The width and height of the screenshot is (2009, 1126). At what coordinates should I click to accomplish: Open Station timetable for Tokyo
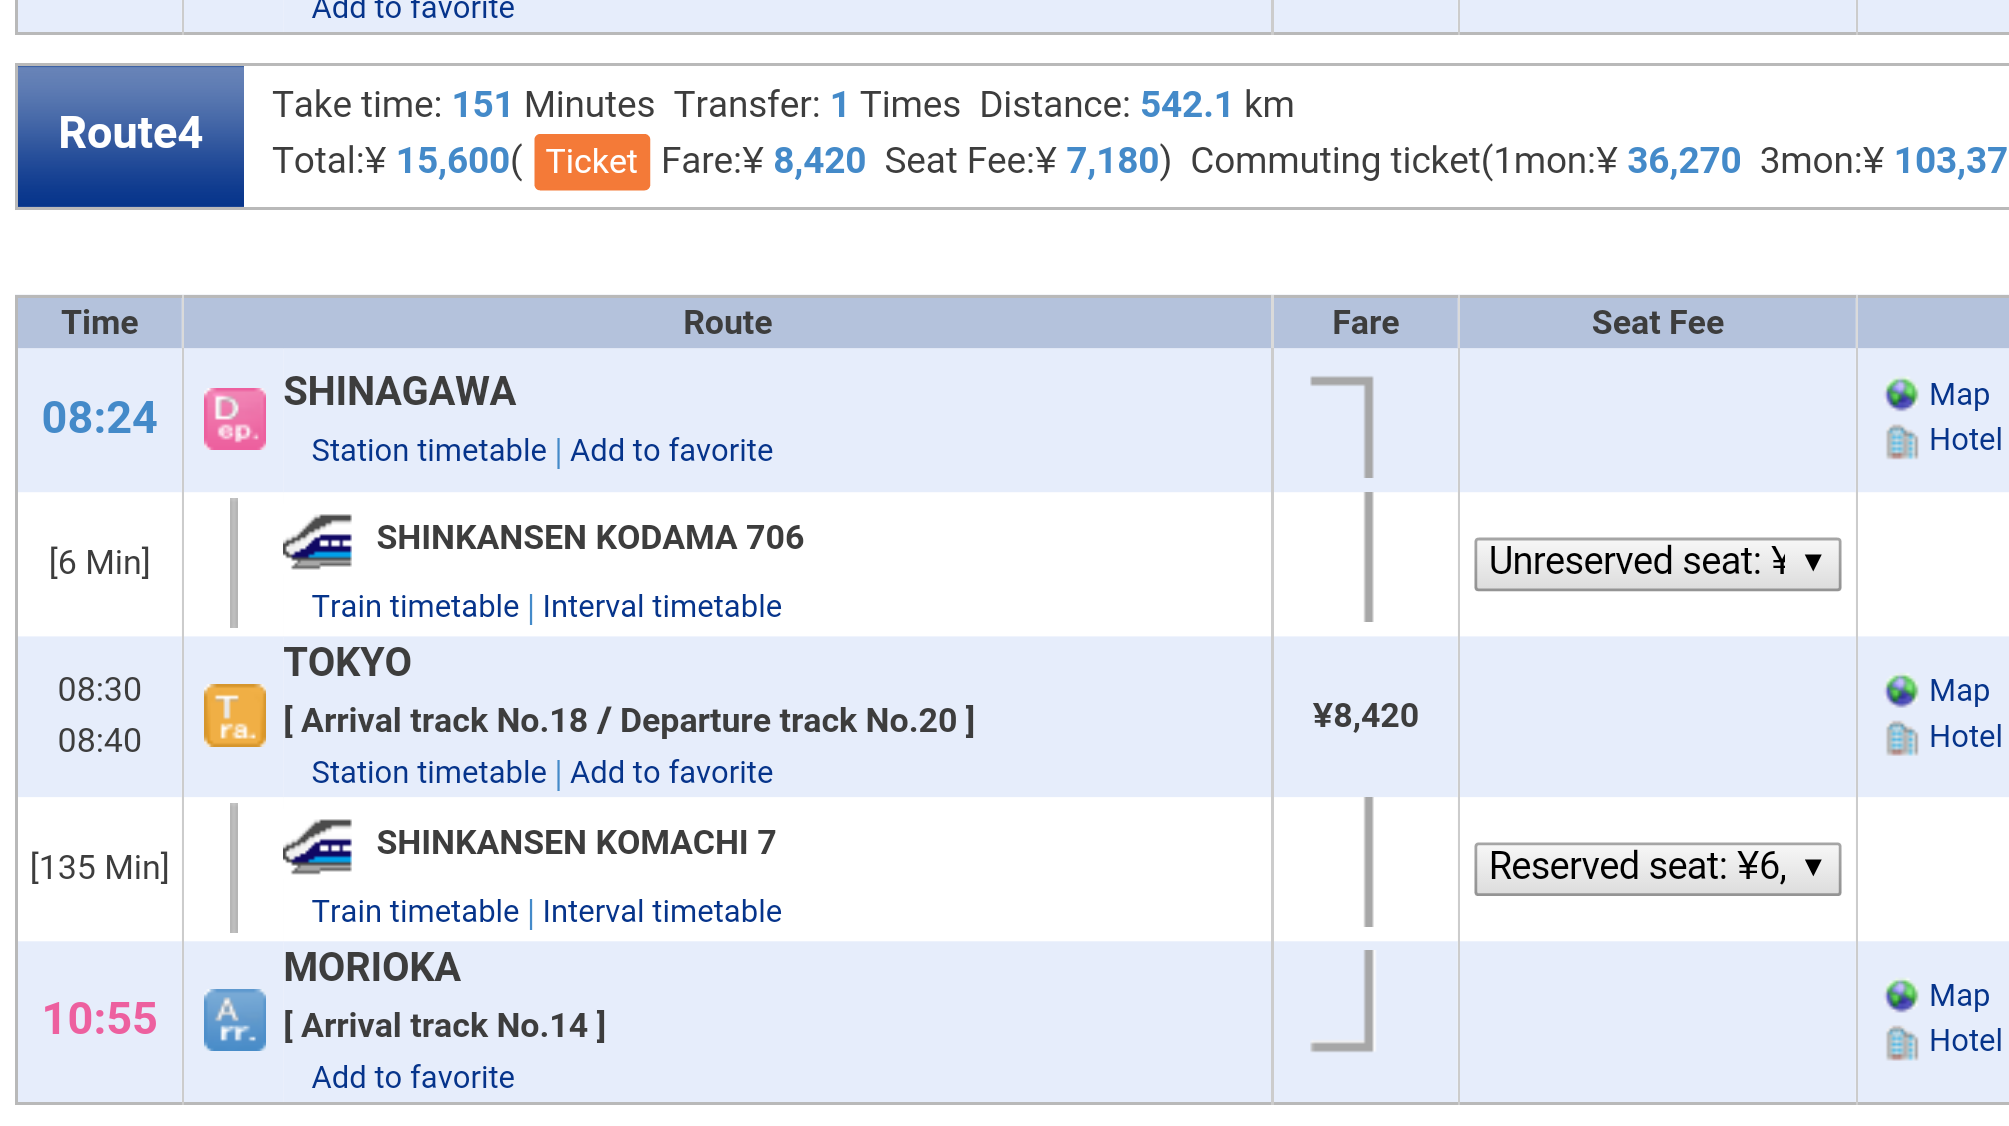pyautogui.click(x=429, y=773)
